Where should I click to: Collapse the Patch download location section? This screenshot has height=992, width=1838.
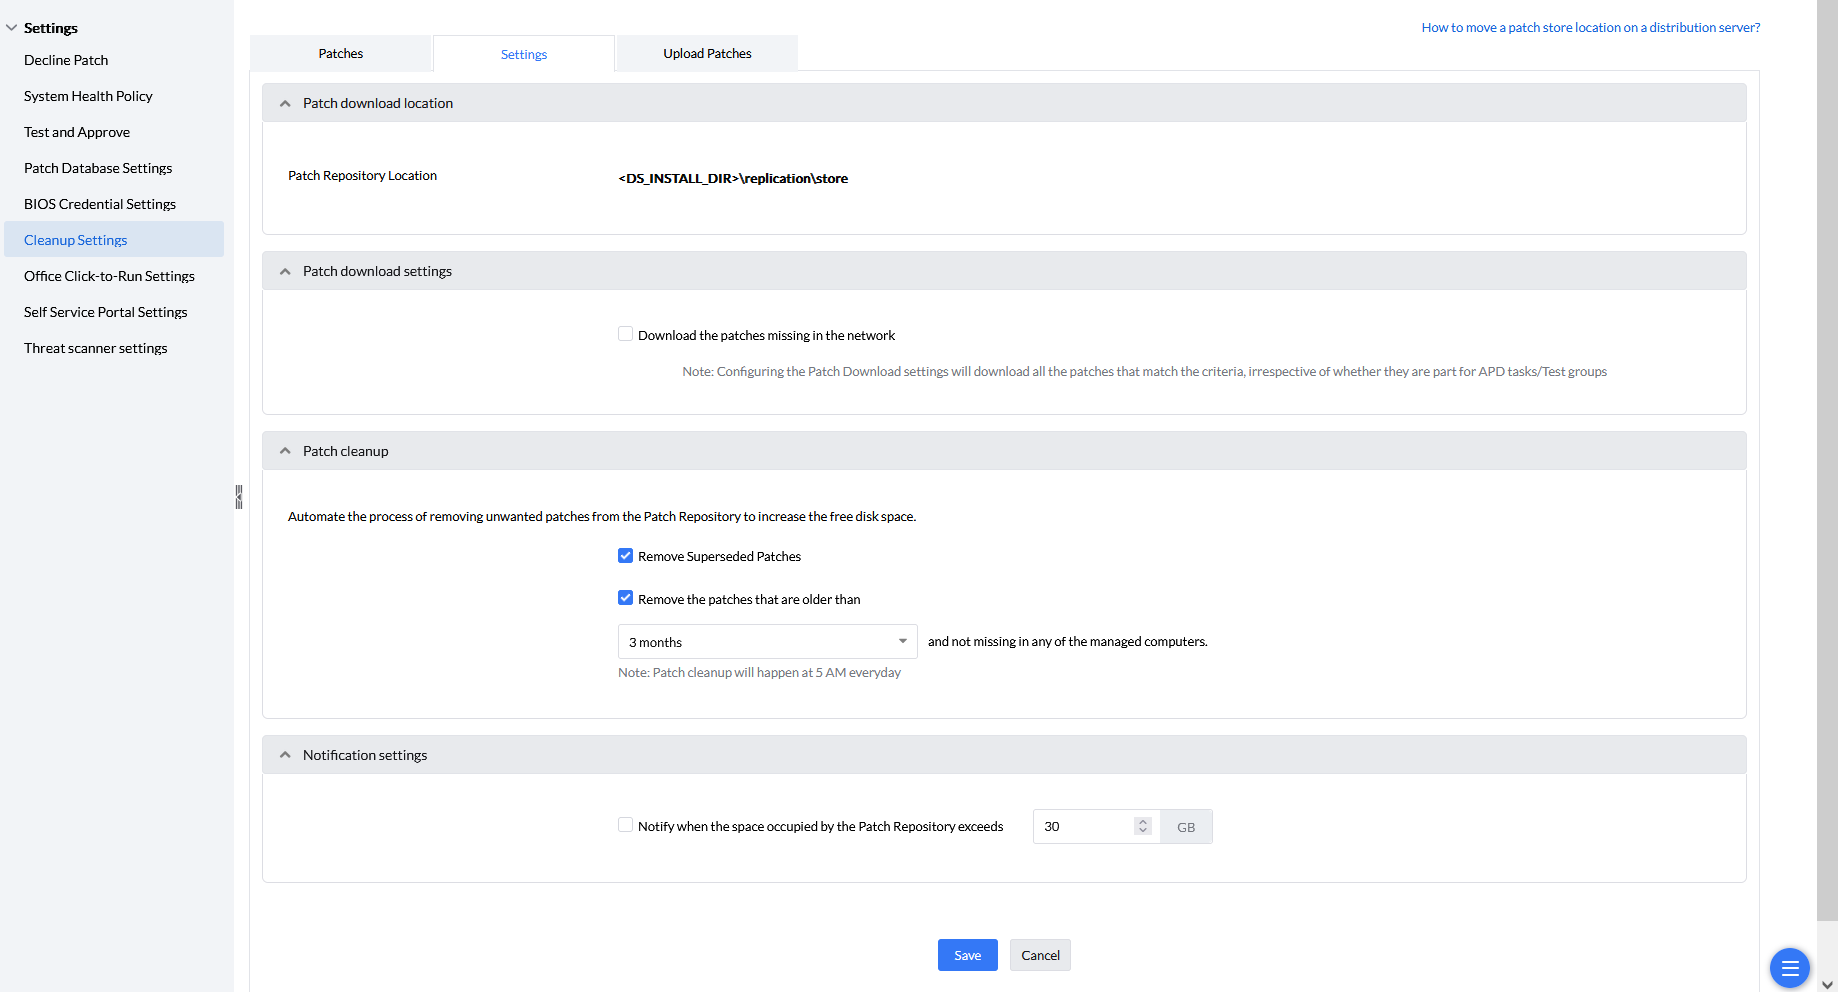pos(285,102)
